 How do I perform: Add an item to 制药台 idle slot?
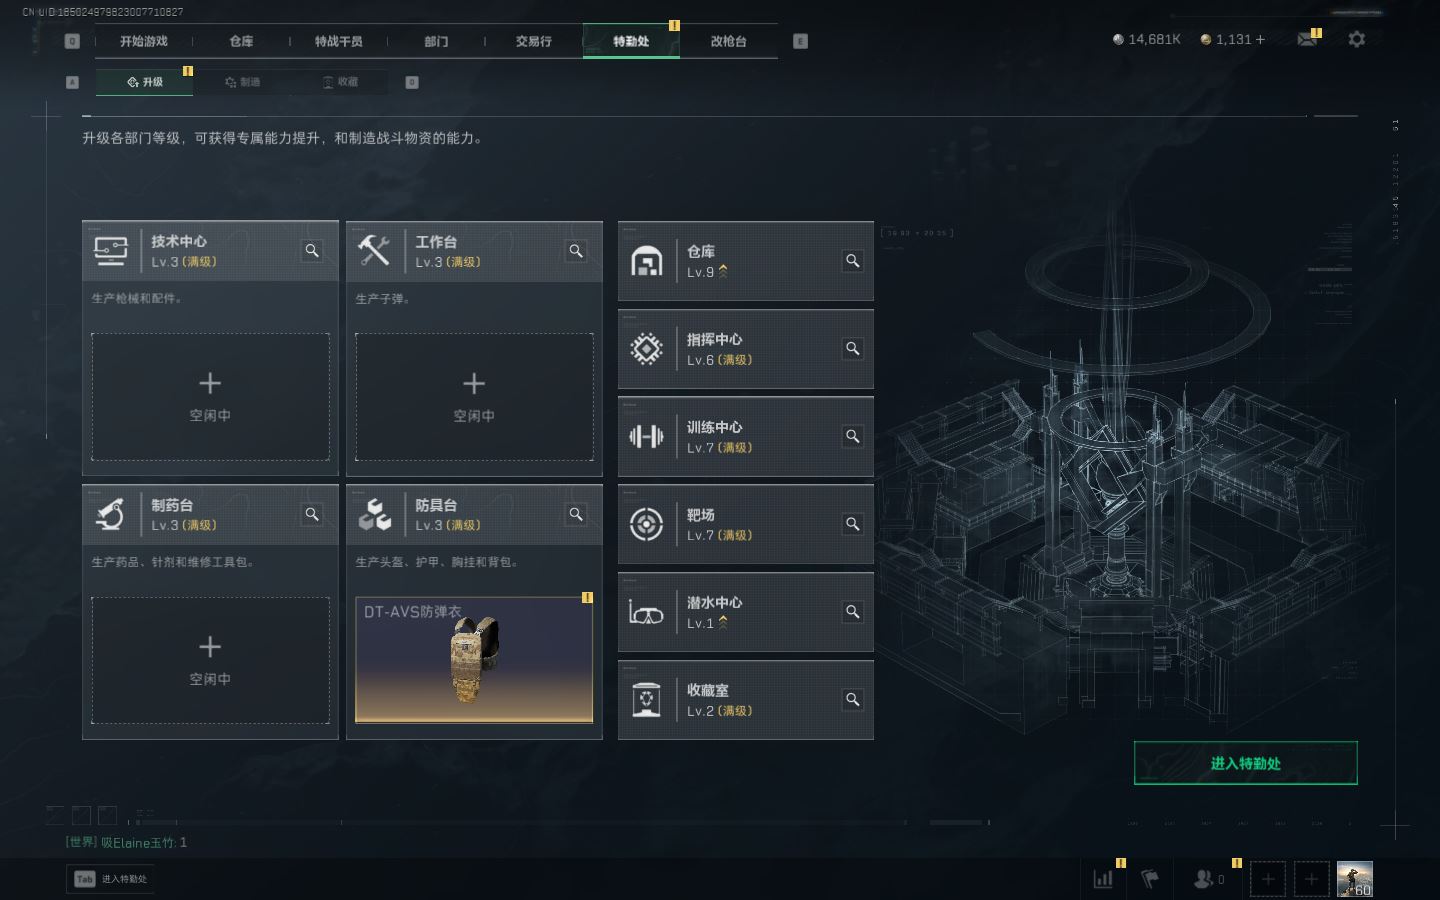click(x=210, y=660)
